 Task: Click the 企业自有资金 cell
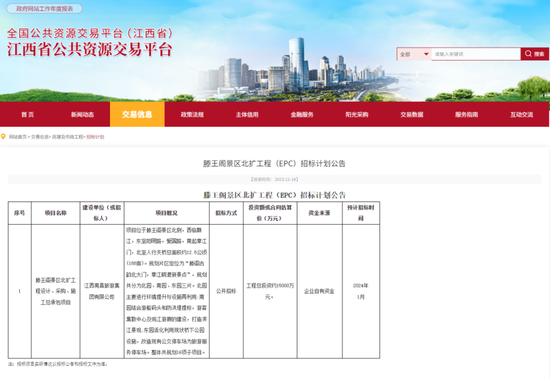[x=320, y=291]
